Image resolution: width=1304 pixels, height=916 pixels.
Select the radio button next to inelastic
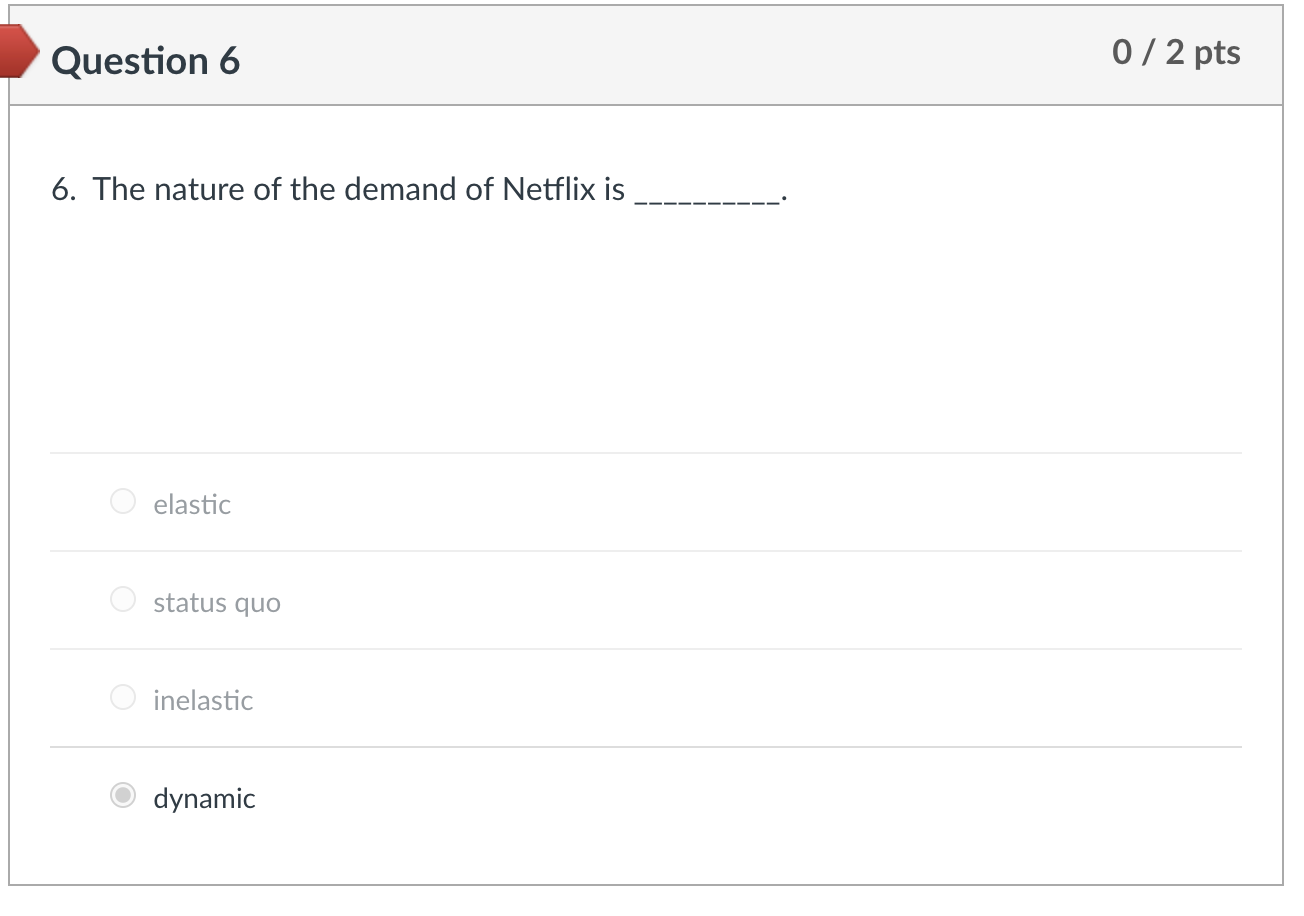(x=122, y=697)
